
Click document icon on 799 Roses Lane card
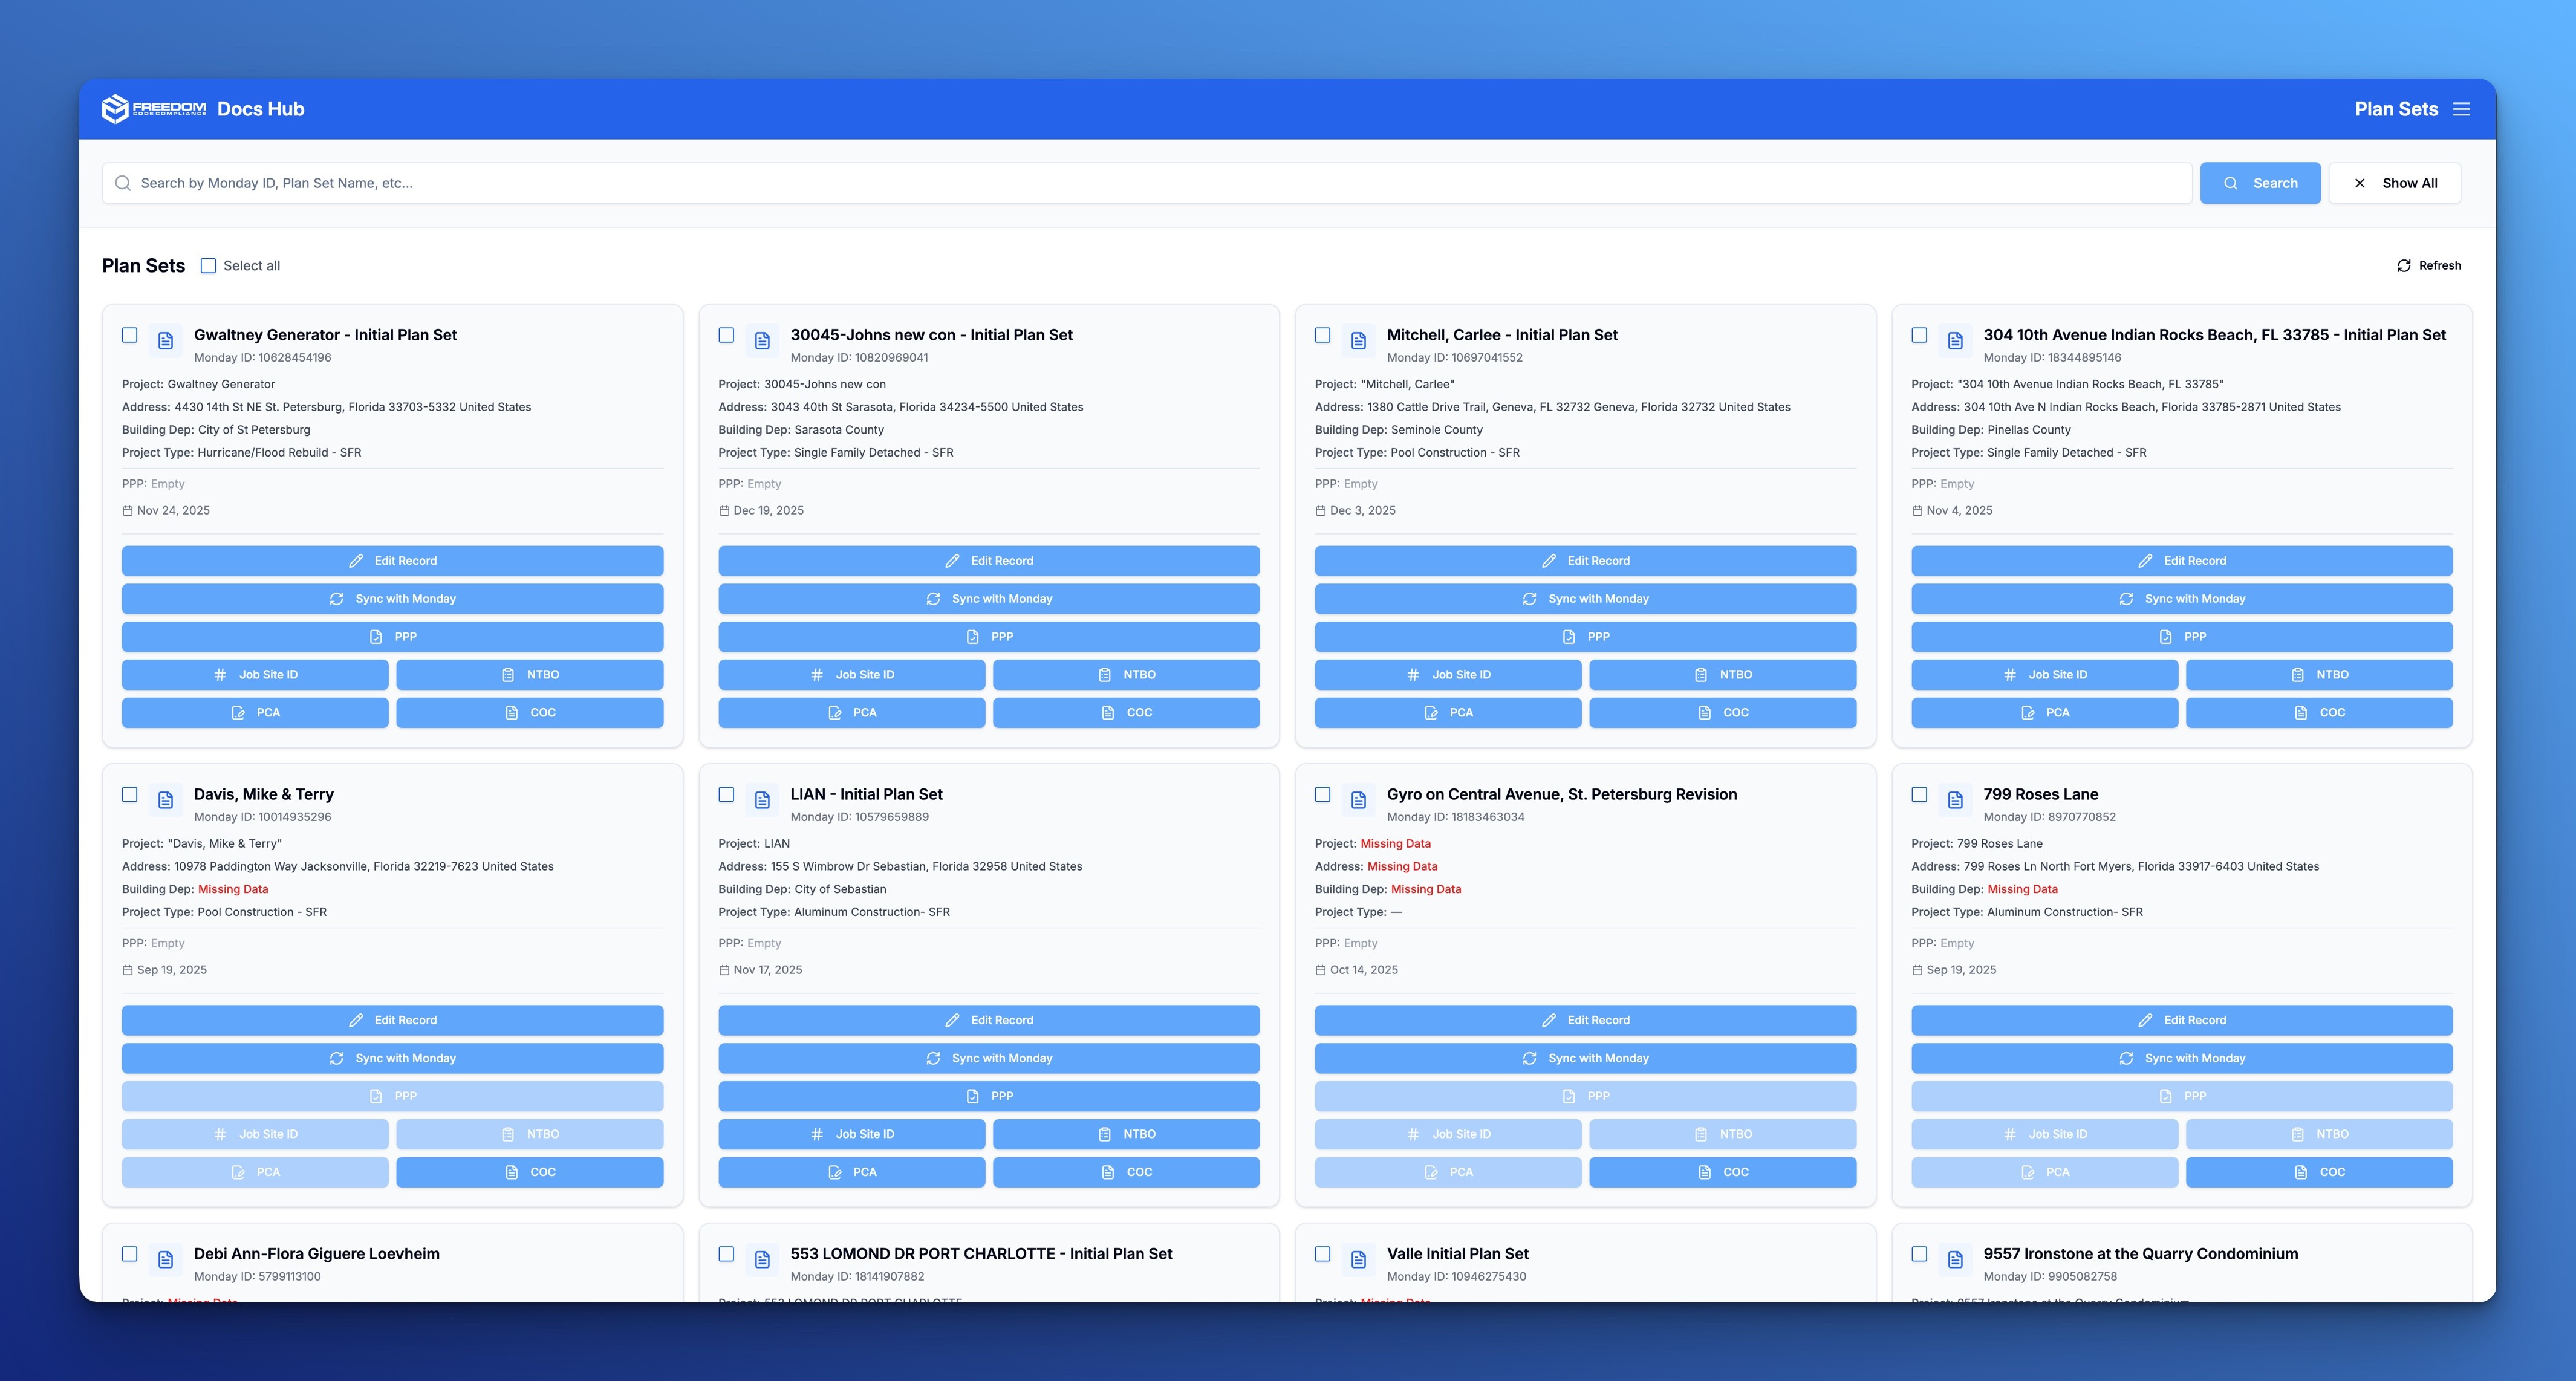pos(1955,800)
